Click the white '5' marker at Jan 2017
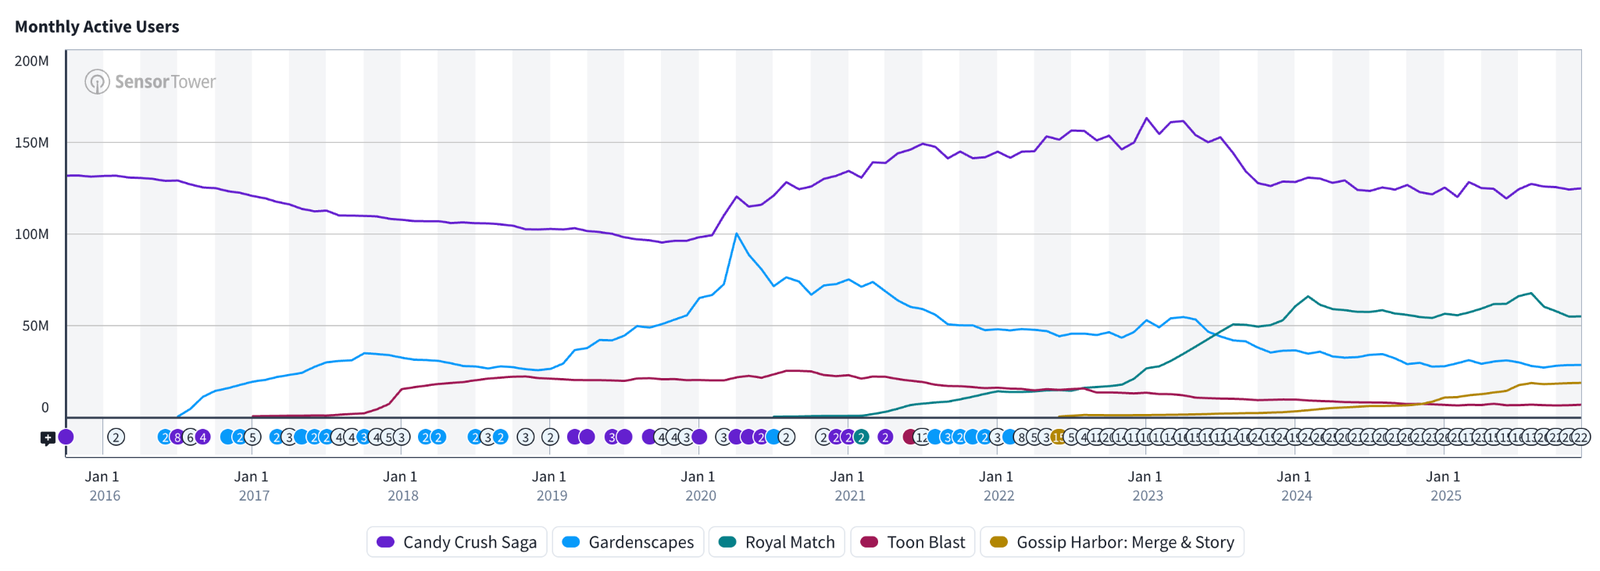1600x571 pixels. (x=252, y=437)
